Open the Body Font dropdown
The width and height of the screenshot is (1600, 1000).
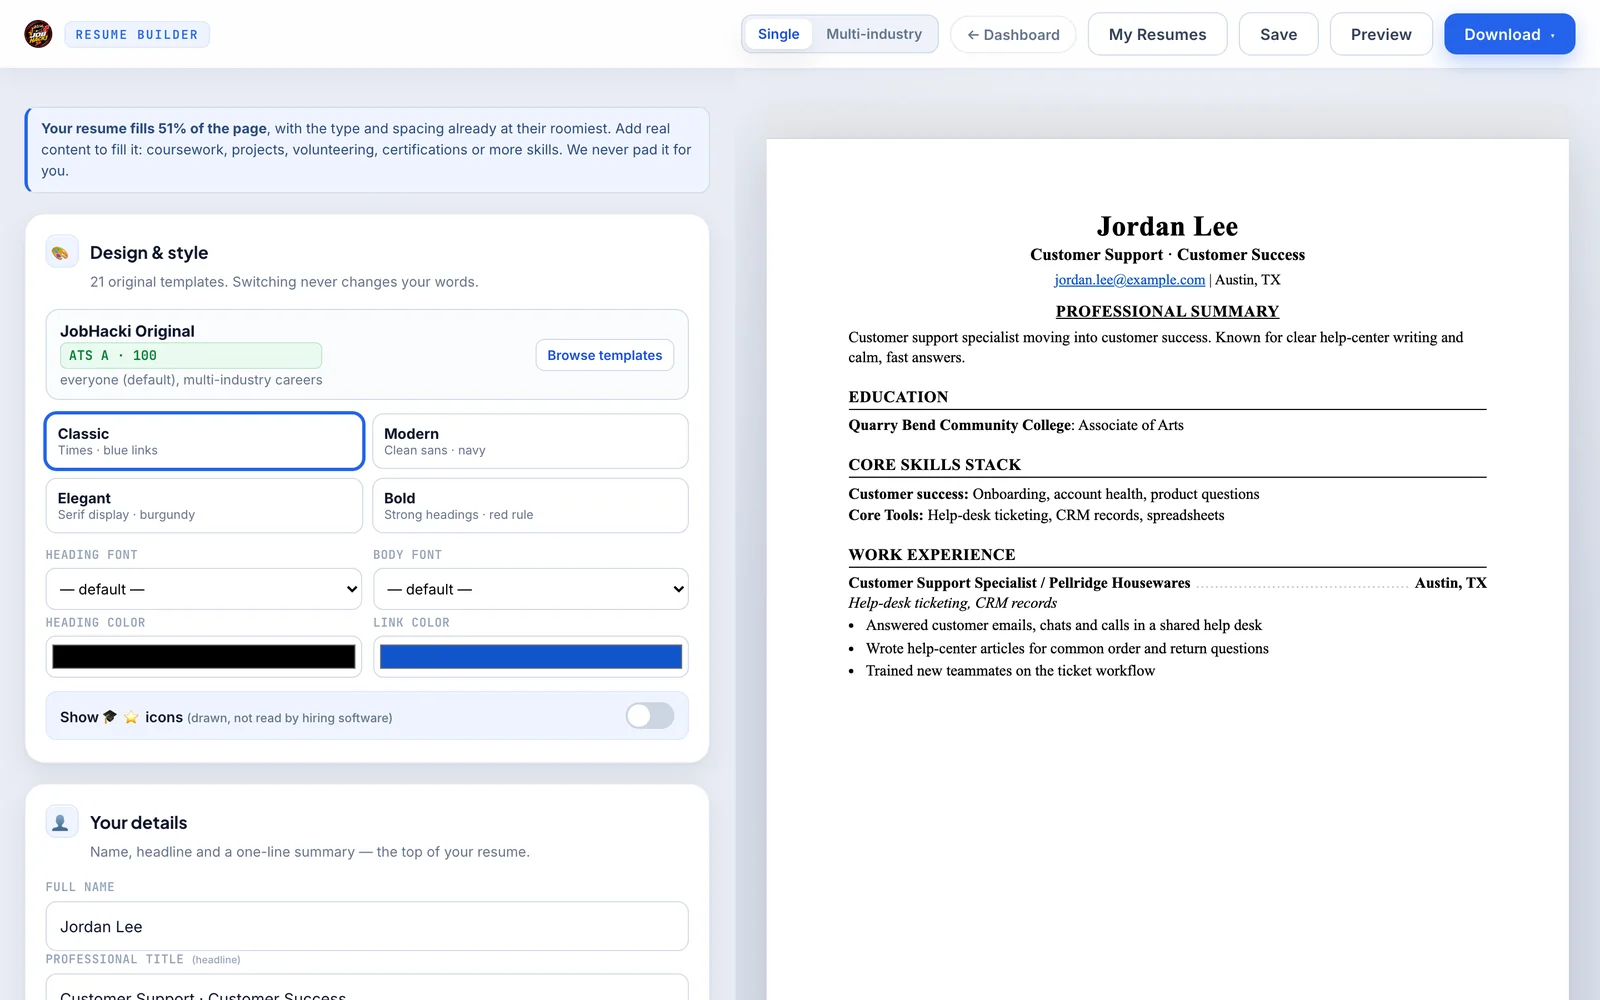[x=530, y=589]
